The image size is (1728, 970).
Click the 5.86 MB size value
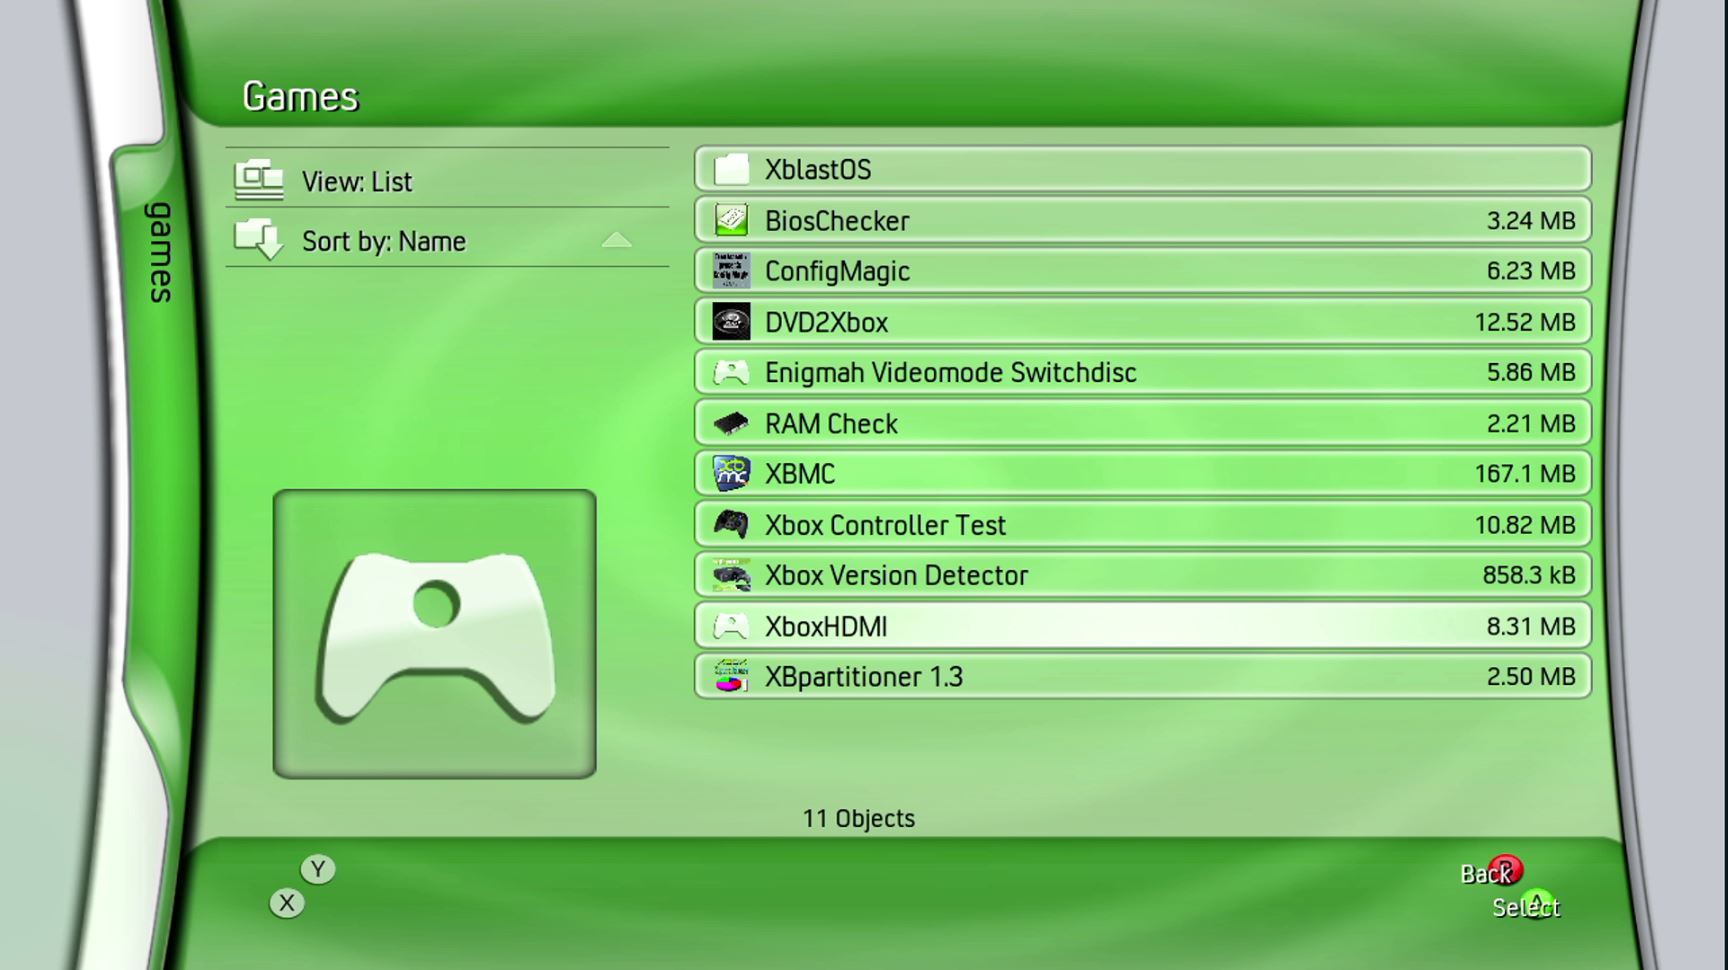click(1531, 372)
